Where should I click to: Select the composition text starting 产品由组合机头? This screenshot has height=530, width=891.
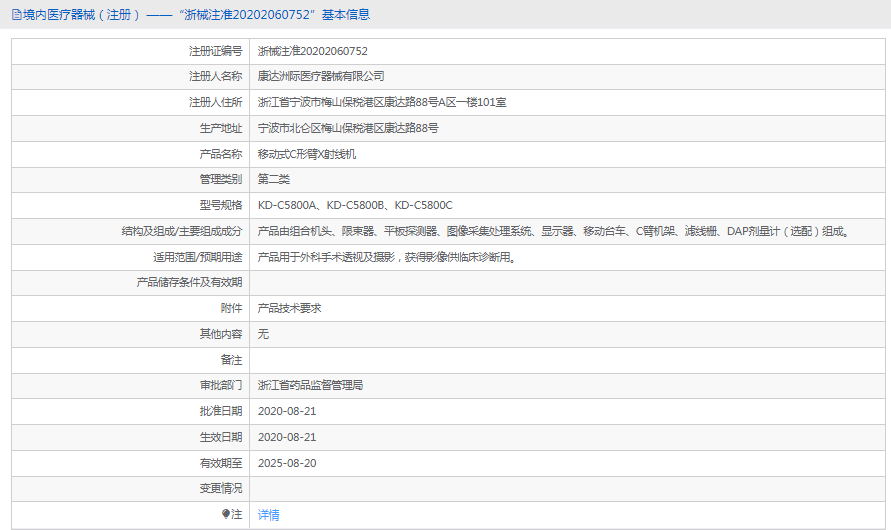coord(554,231)
